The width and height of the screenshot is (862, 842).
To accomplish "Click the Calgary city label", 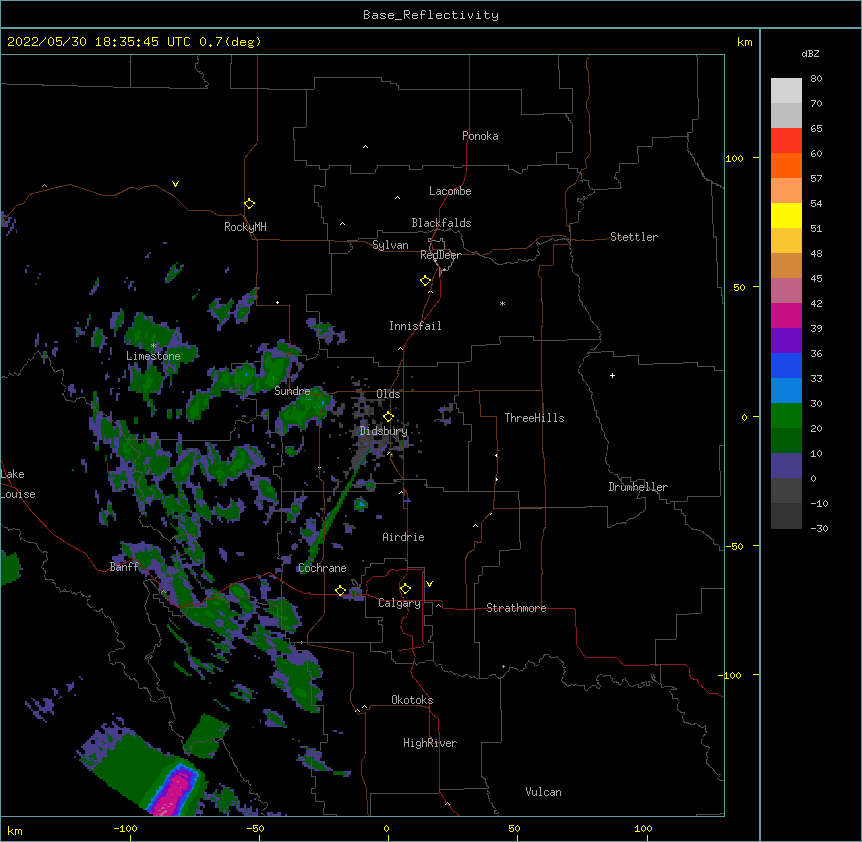I will click(x=399, y=603).
